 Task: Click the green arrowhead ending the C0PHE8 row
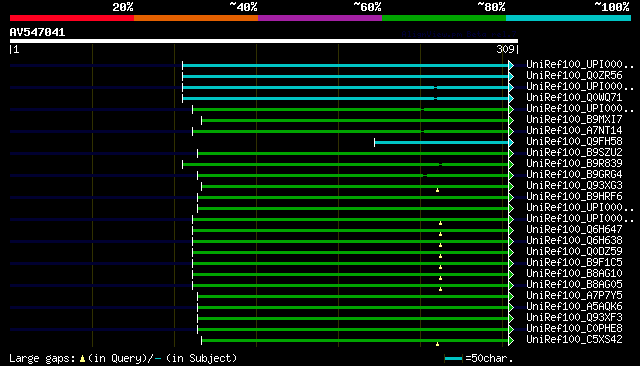511,330
